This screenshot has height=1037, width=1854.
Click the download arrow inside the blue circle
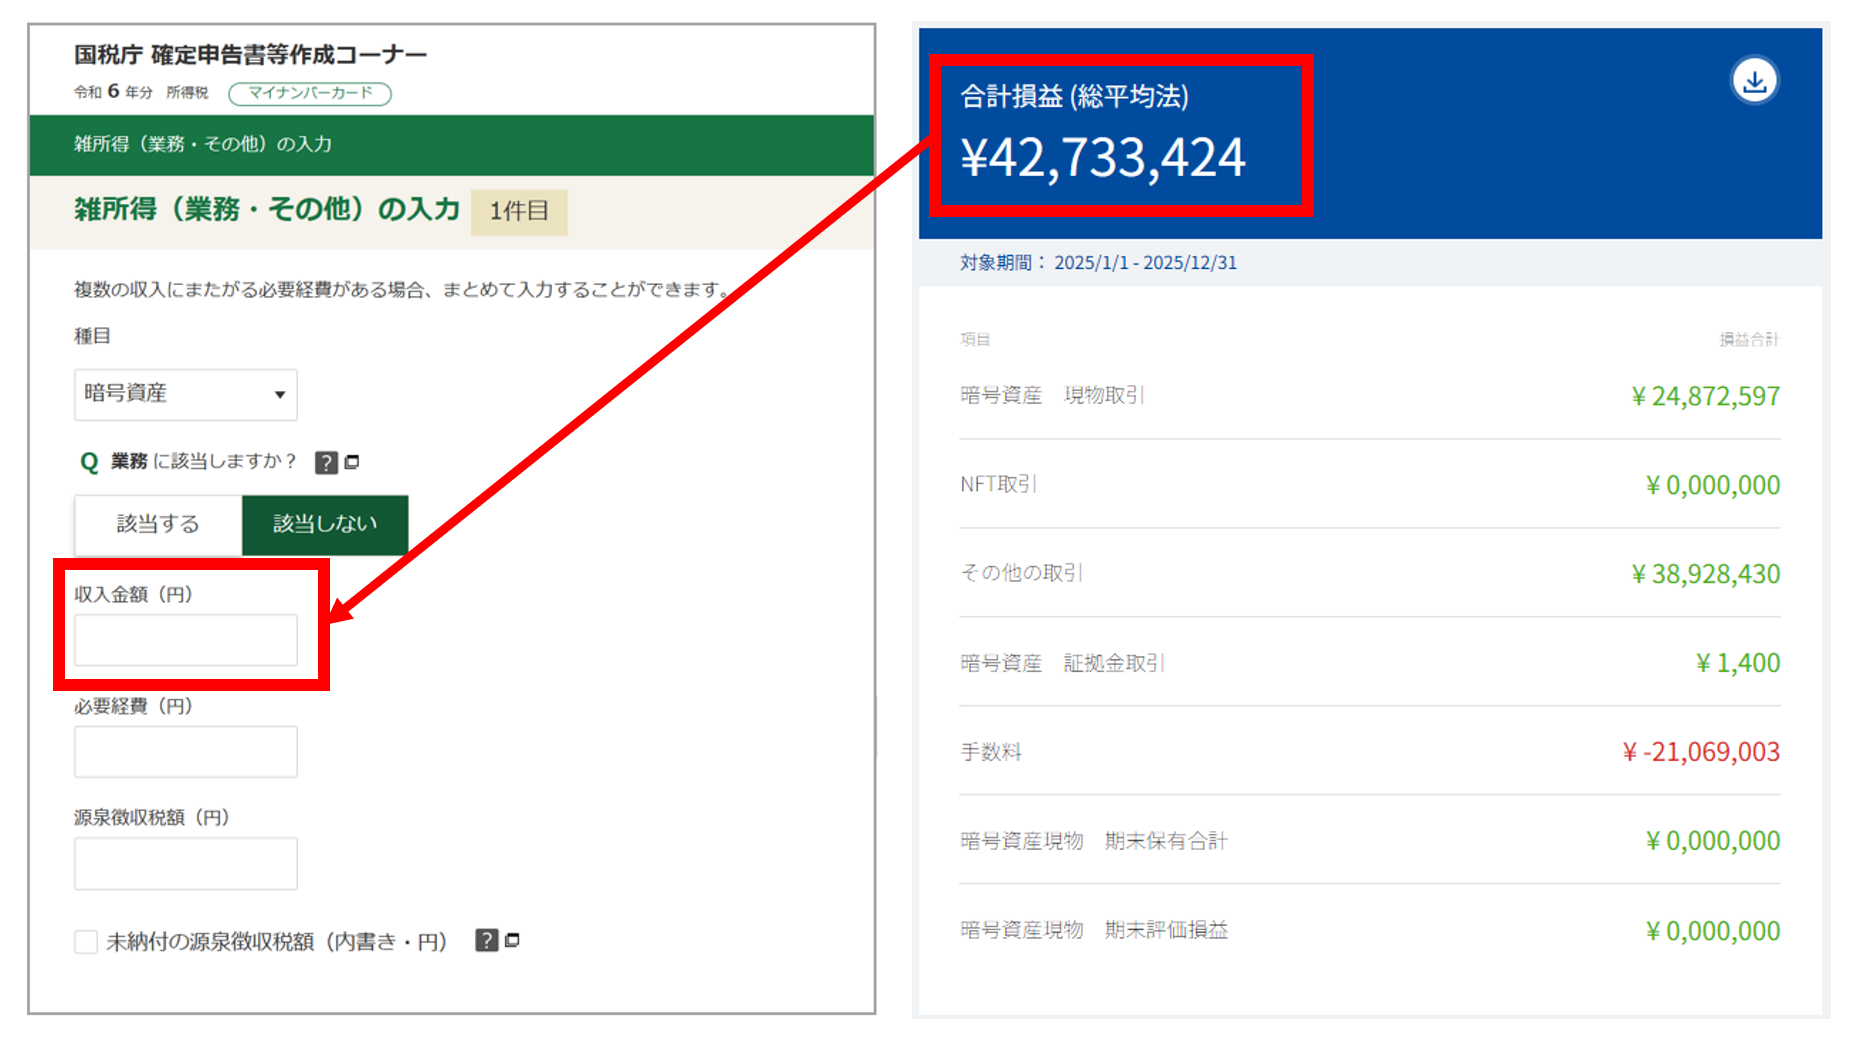(1753, 81)
